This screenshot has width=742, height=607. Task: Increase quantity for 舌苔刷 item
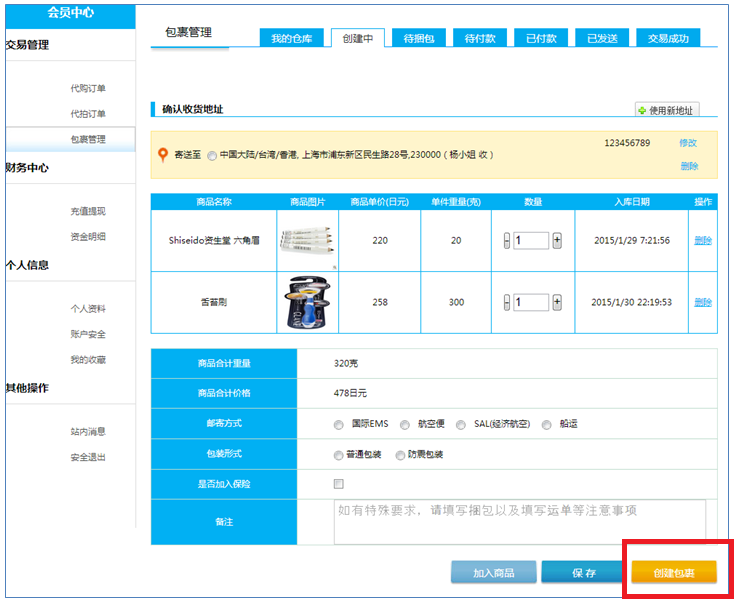557,302
